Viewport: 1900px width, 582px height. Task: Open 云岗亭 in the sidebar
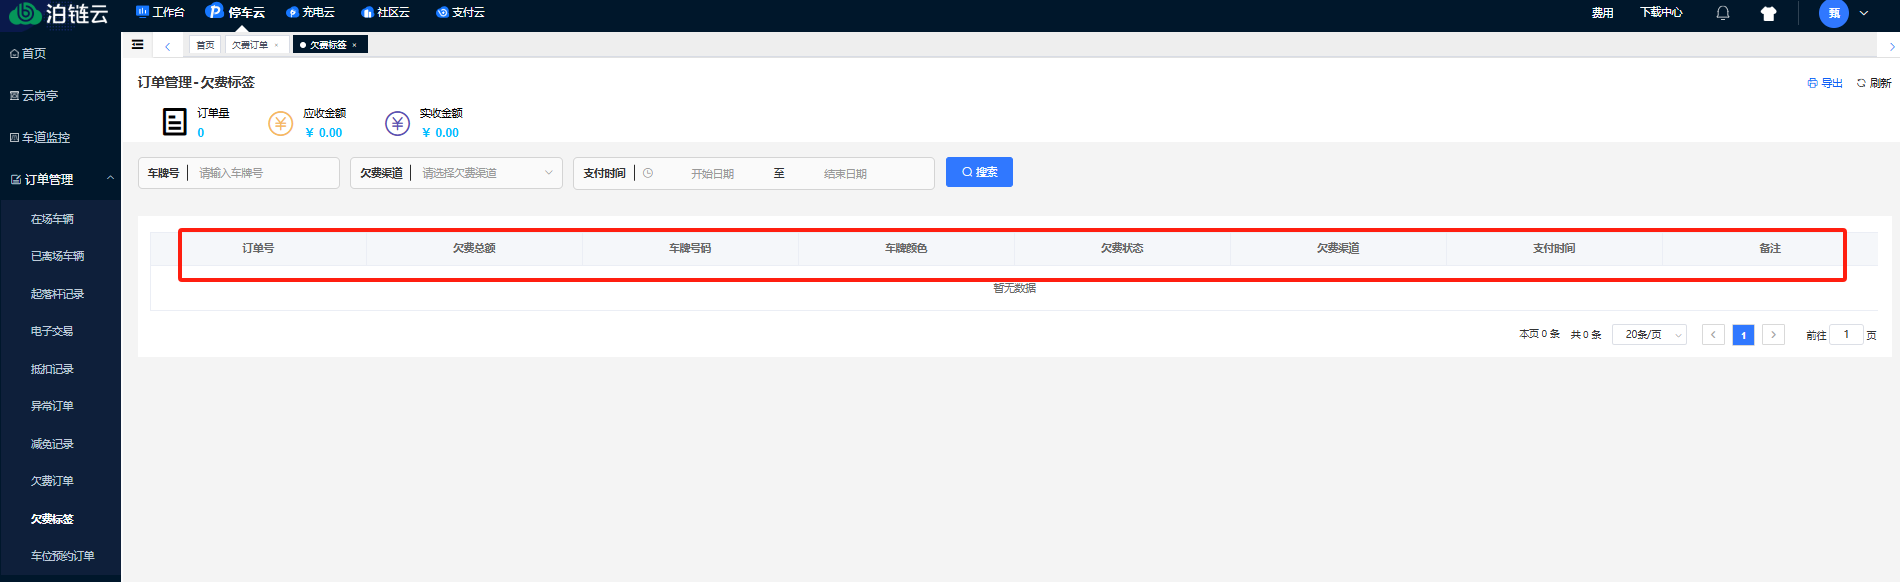60,95
